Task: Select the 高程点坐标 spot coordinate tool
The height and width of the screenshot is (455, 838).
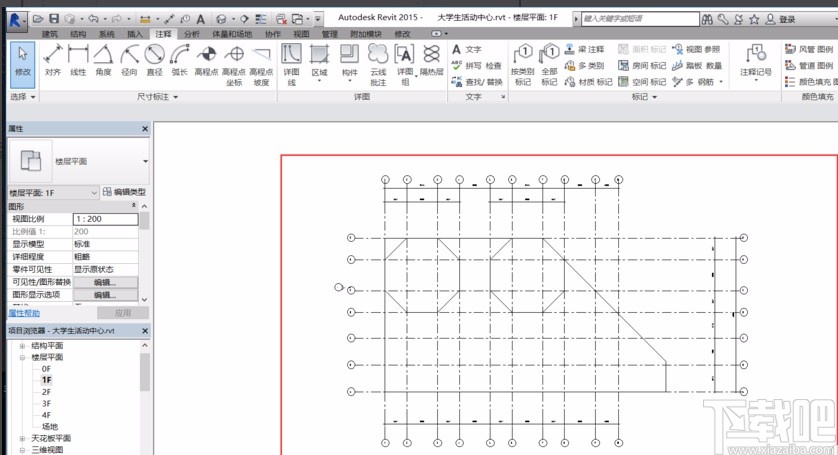Action: point(234,65)
